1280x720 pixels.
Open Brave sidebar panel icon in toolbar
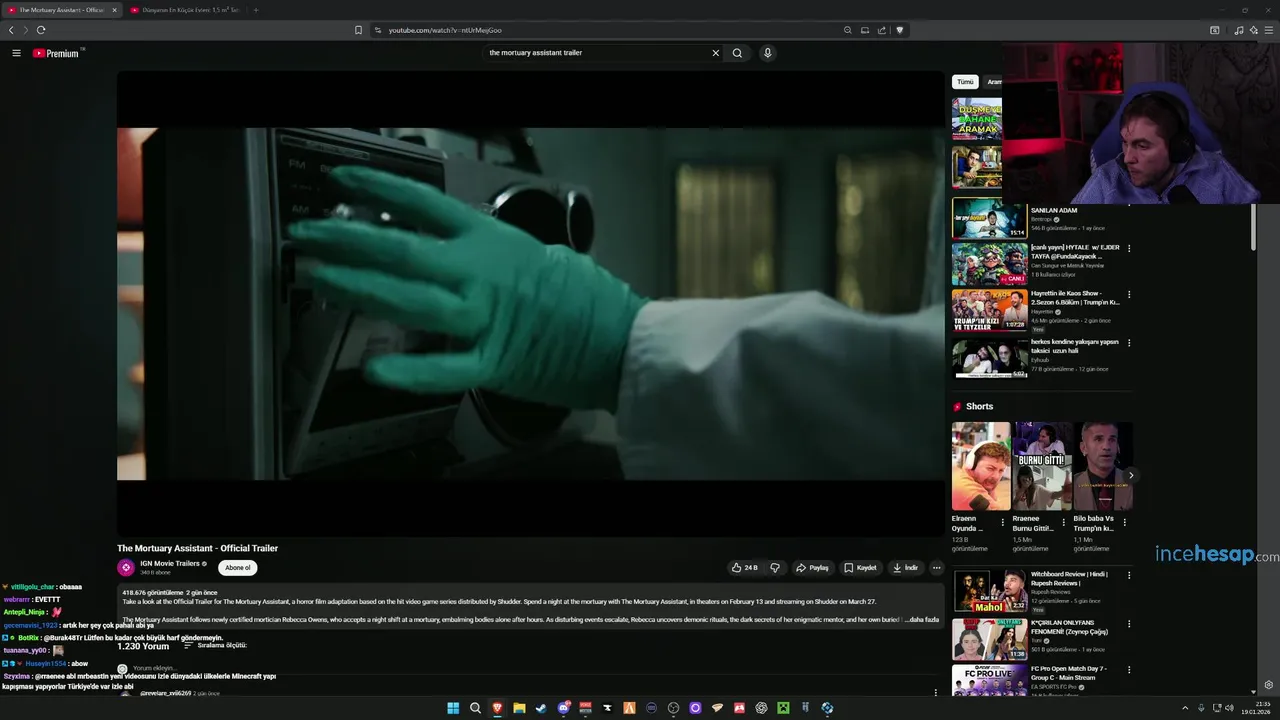[x=1215, y=30]
